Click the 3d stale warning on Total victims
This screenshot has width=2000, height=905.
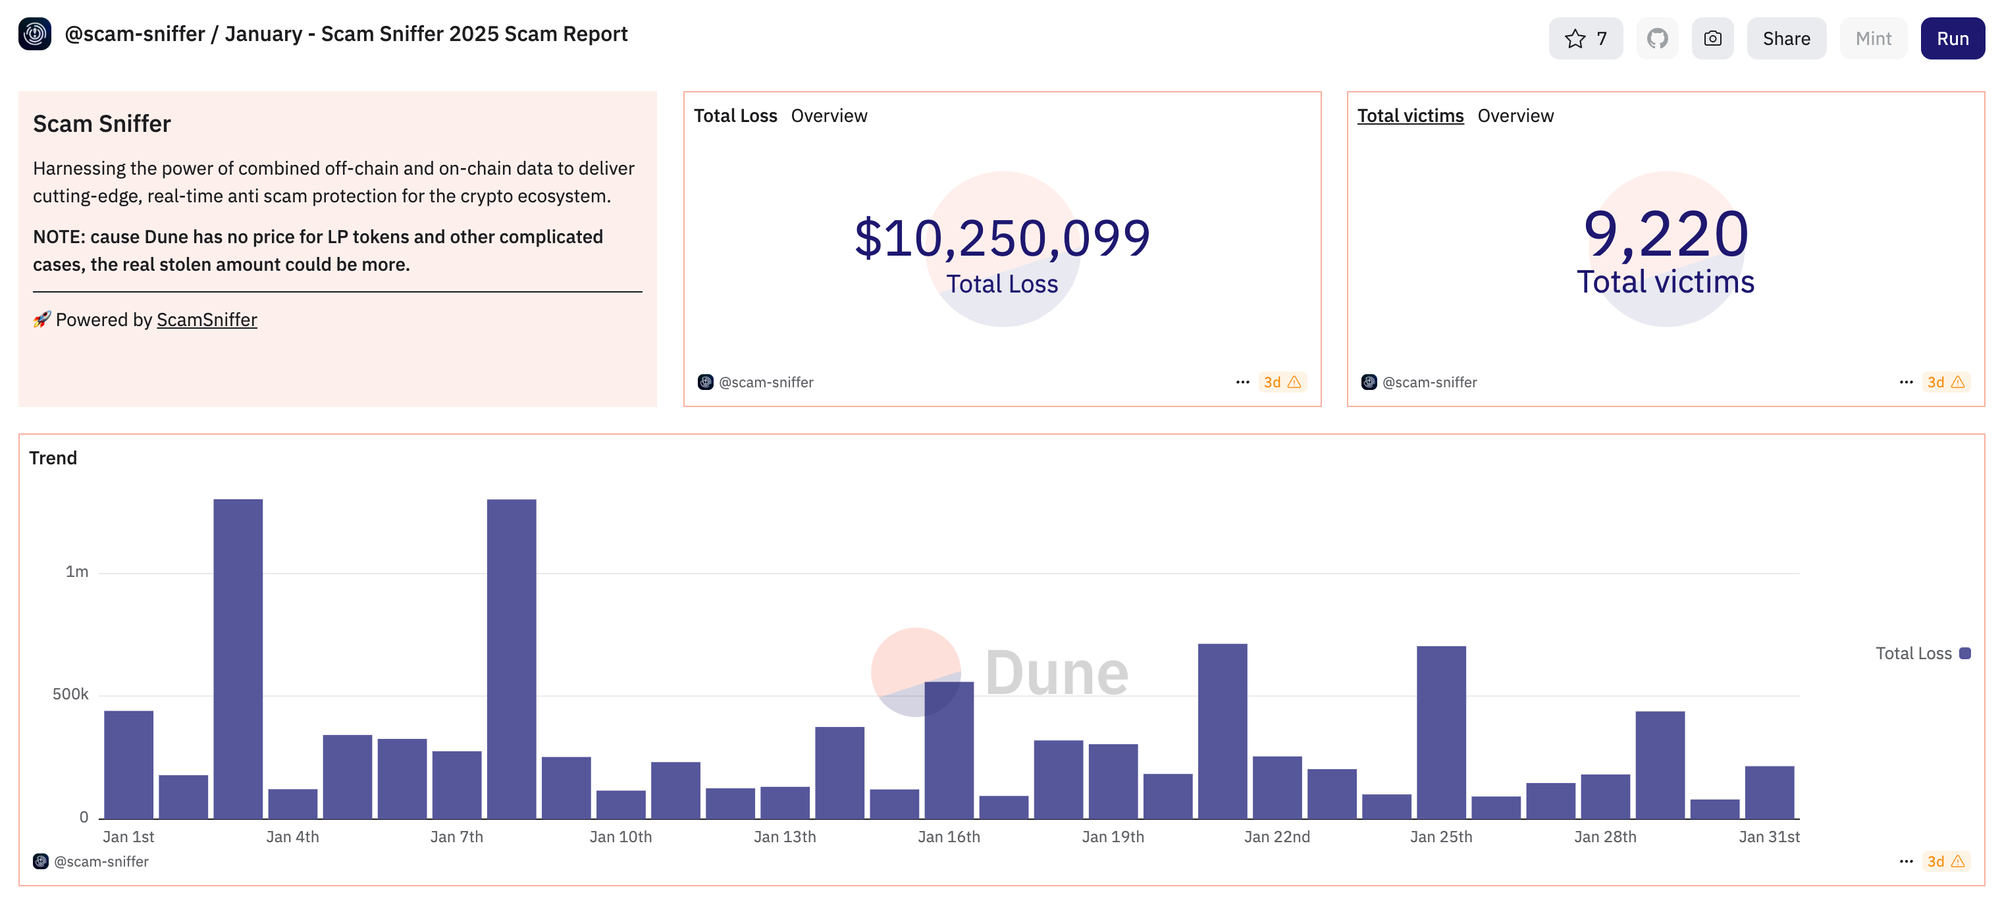[x=1946, y=382]
